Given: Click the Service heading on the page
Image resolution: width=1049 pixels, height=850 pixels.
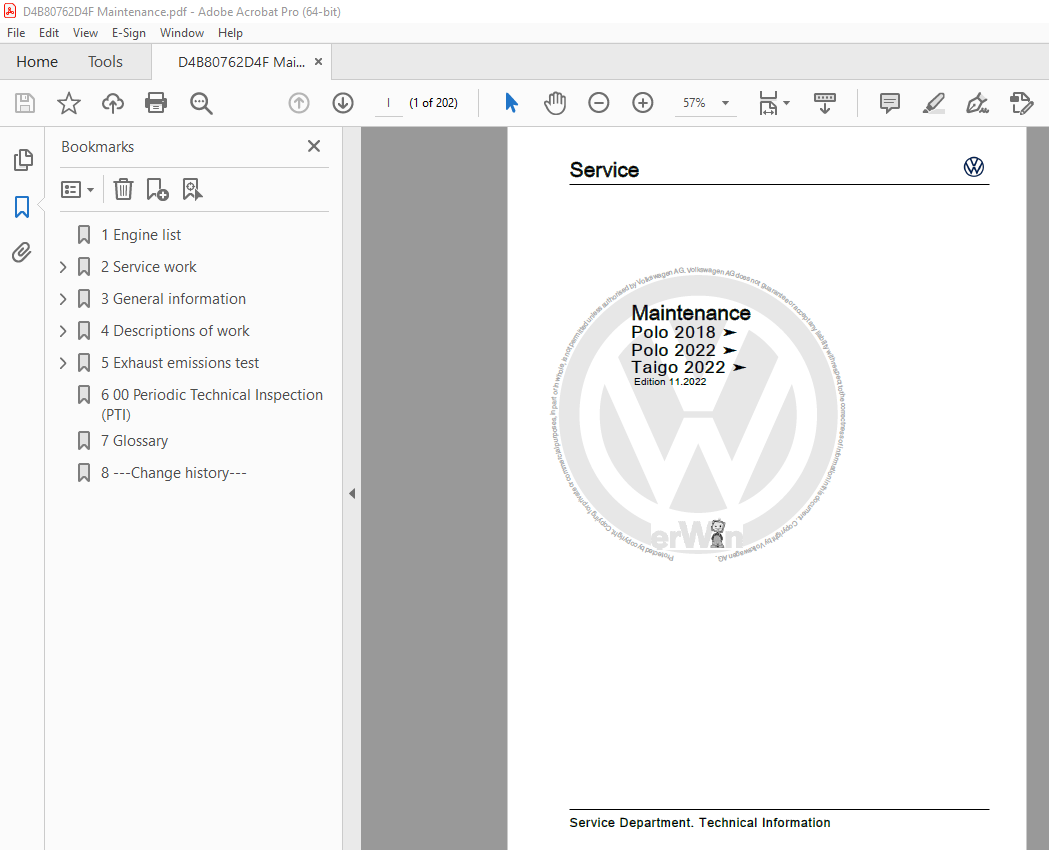Looking at the screenshot, I should [604, 170].
